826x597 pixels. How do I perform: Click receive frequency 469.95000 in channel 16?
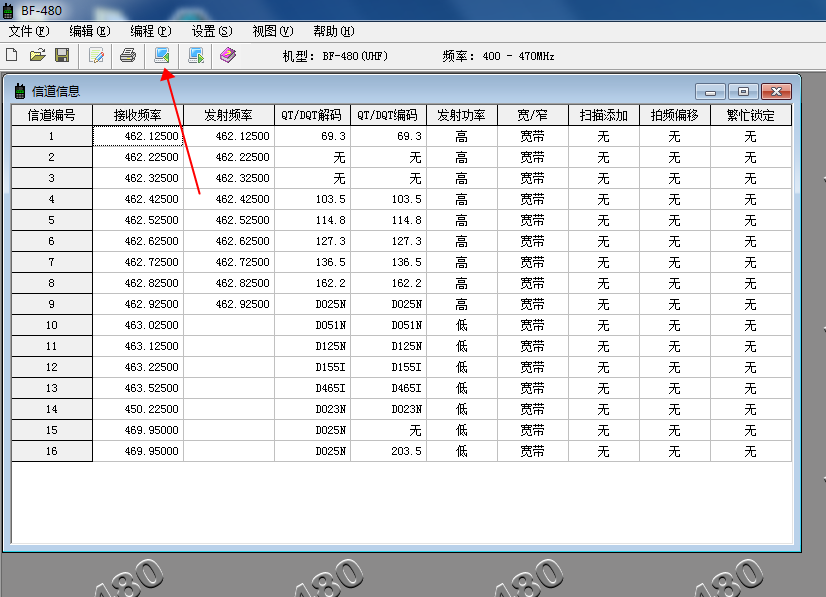pos(137,452)
